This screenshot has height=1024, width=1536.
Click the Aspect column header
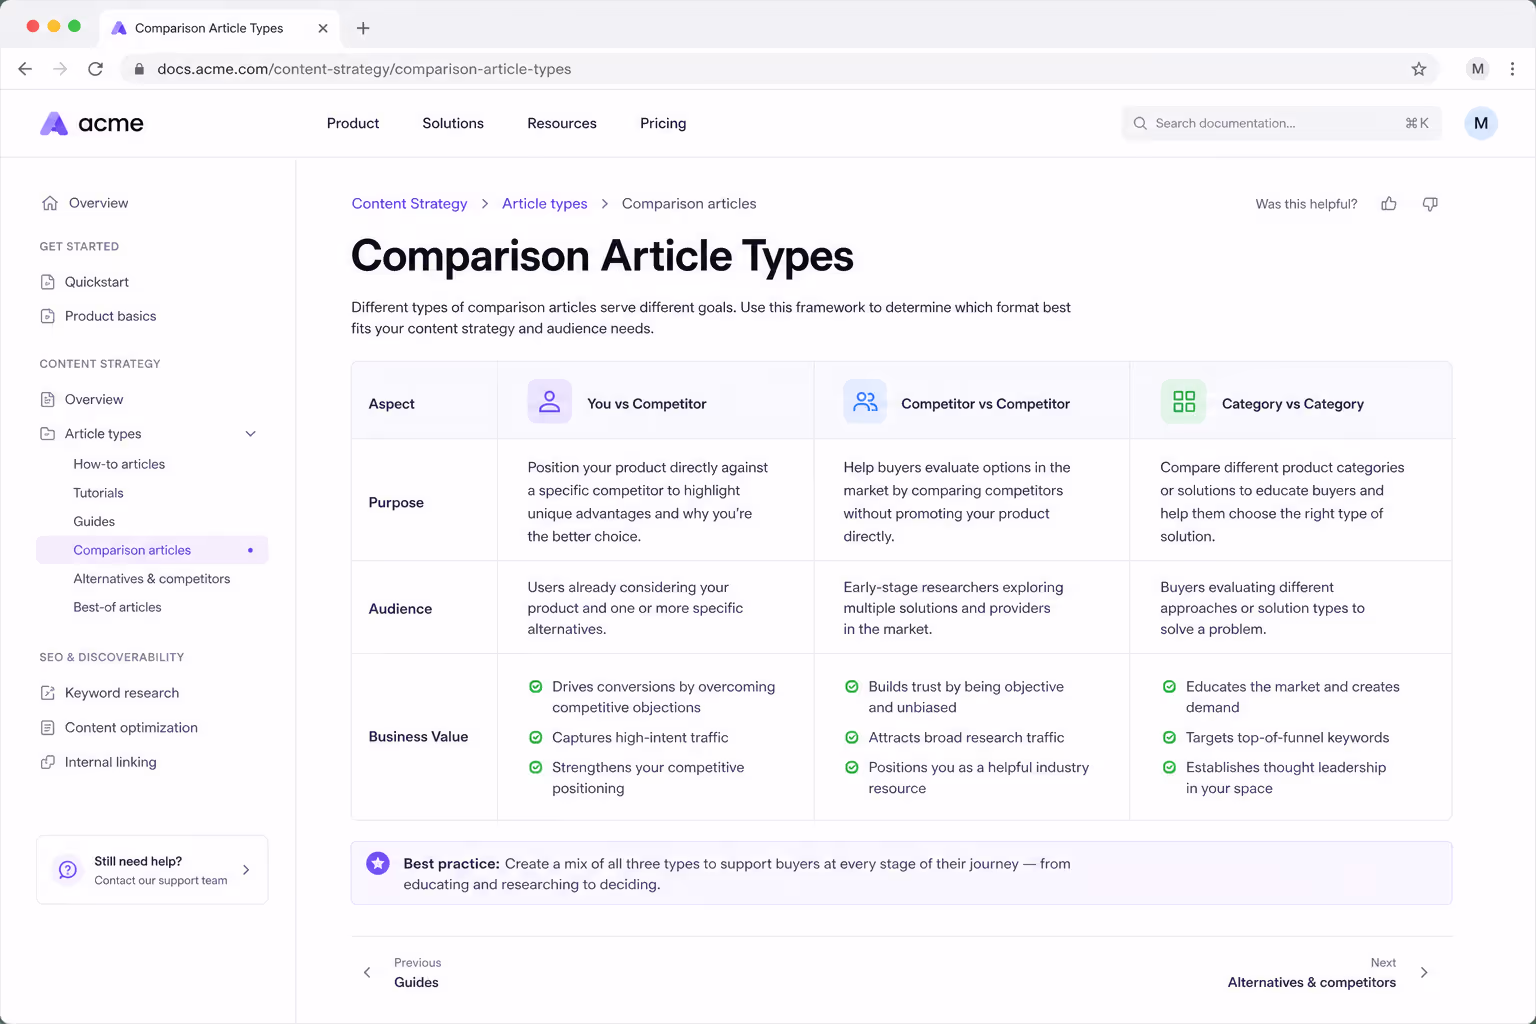(x=391, y=404)
